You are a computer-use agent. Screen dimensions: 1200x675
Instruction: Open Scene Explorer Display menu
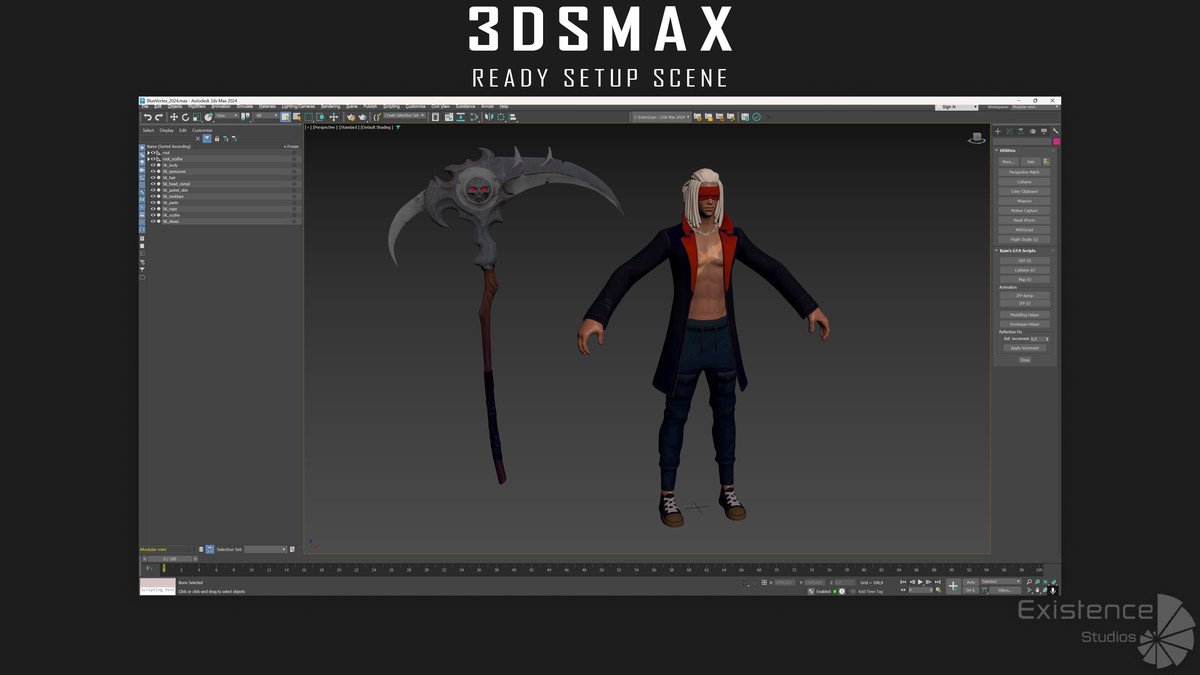click(x=167, y=130)
